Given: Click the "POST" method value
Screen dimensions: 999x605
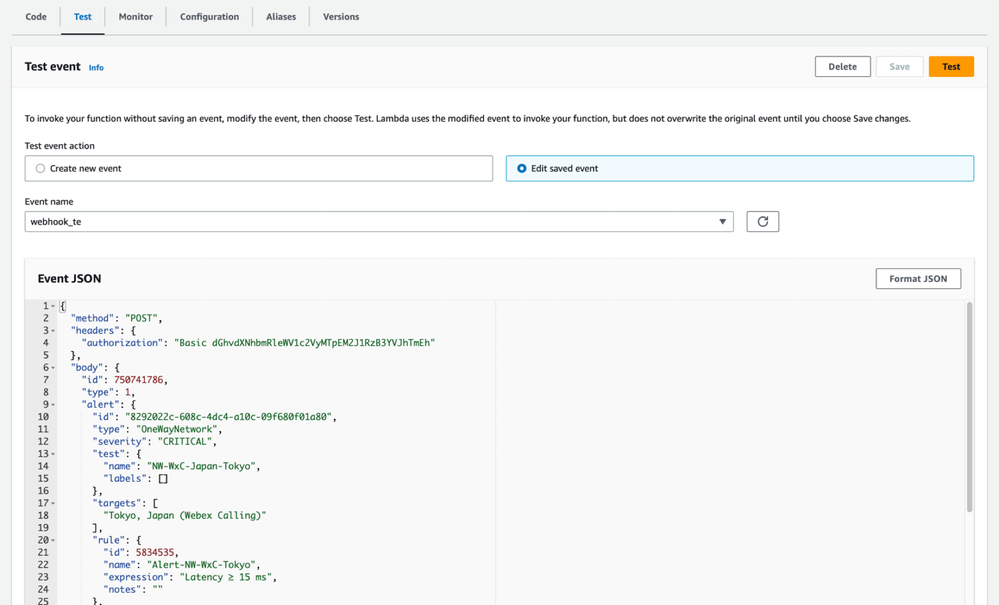Looking at the screenshot, I should click(143, 318).
